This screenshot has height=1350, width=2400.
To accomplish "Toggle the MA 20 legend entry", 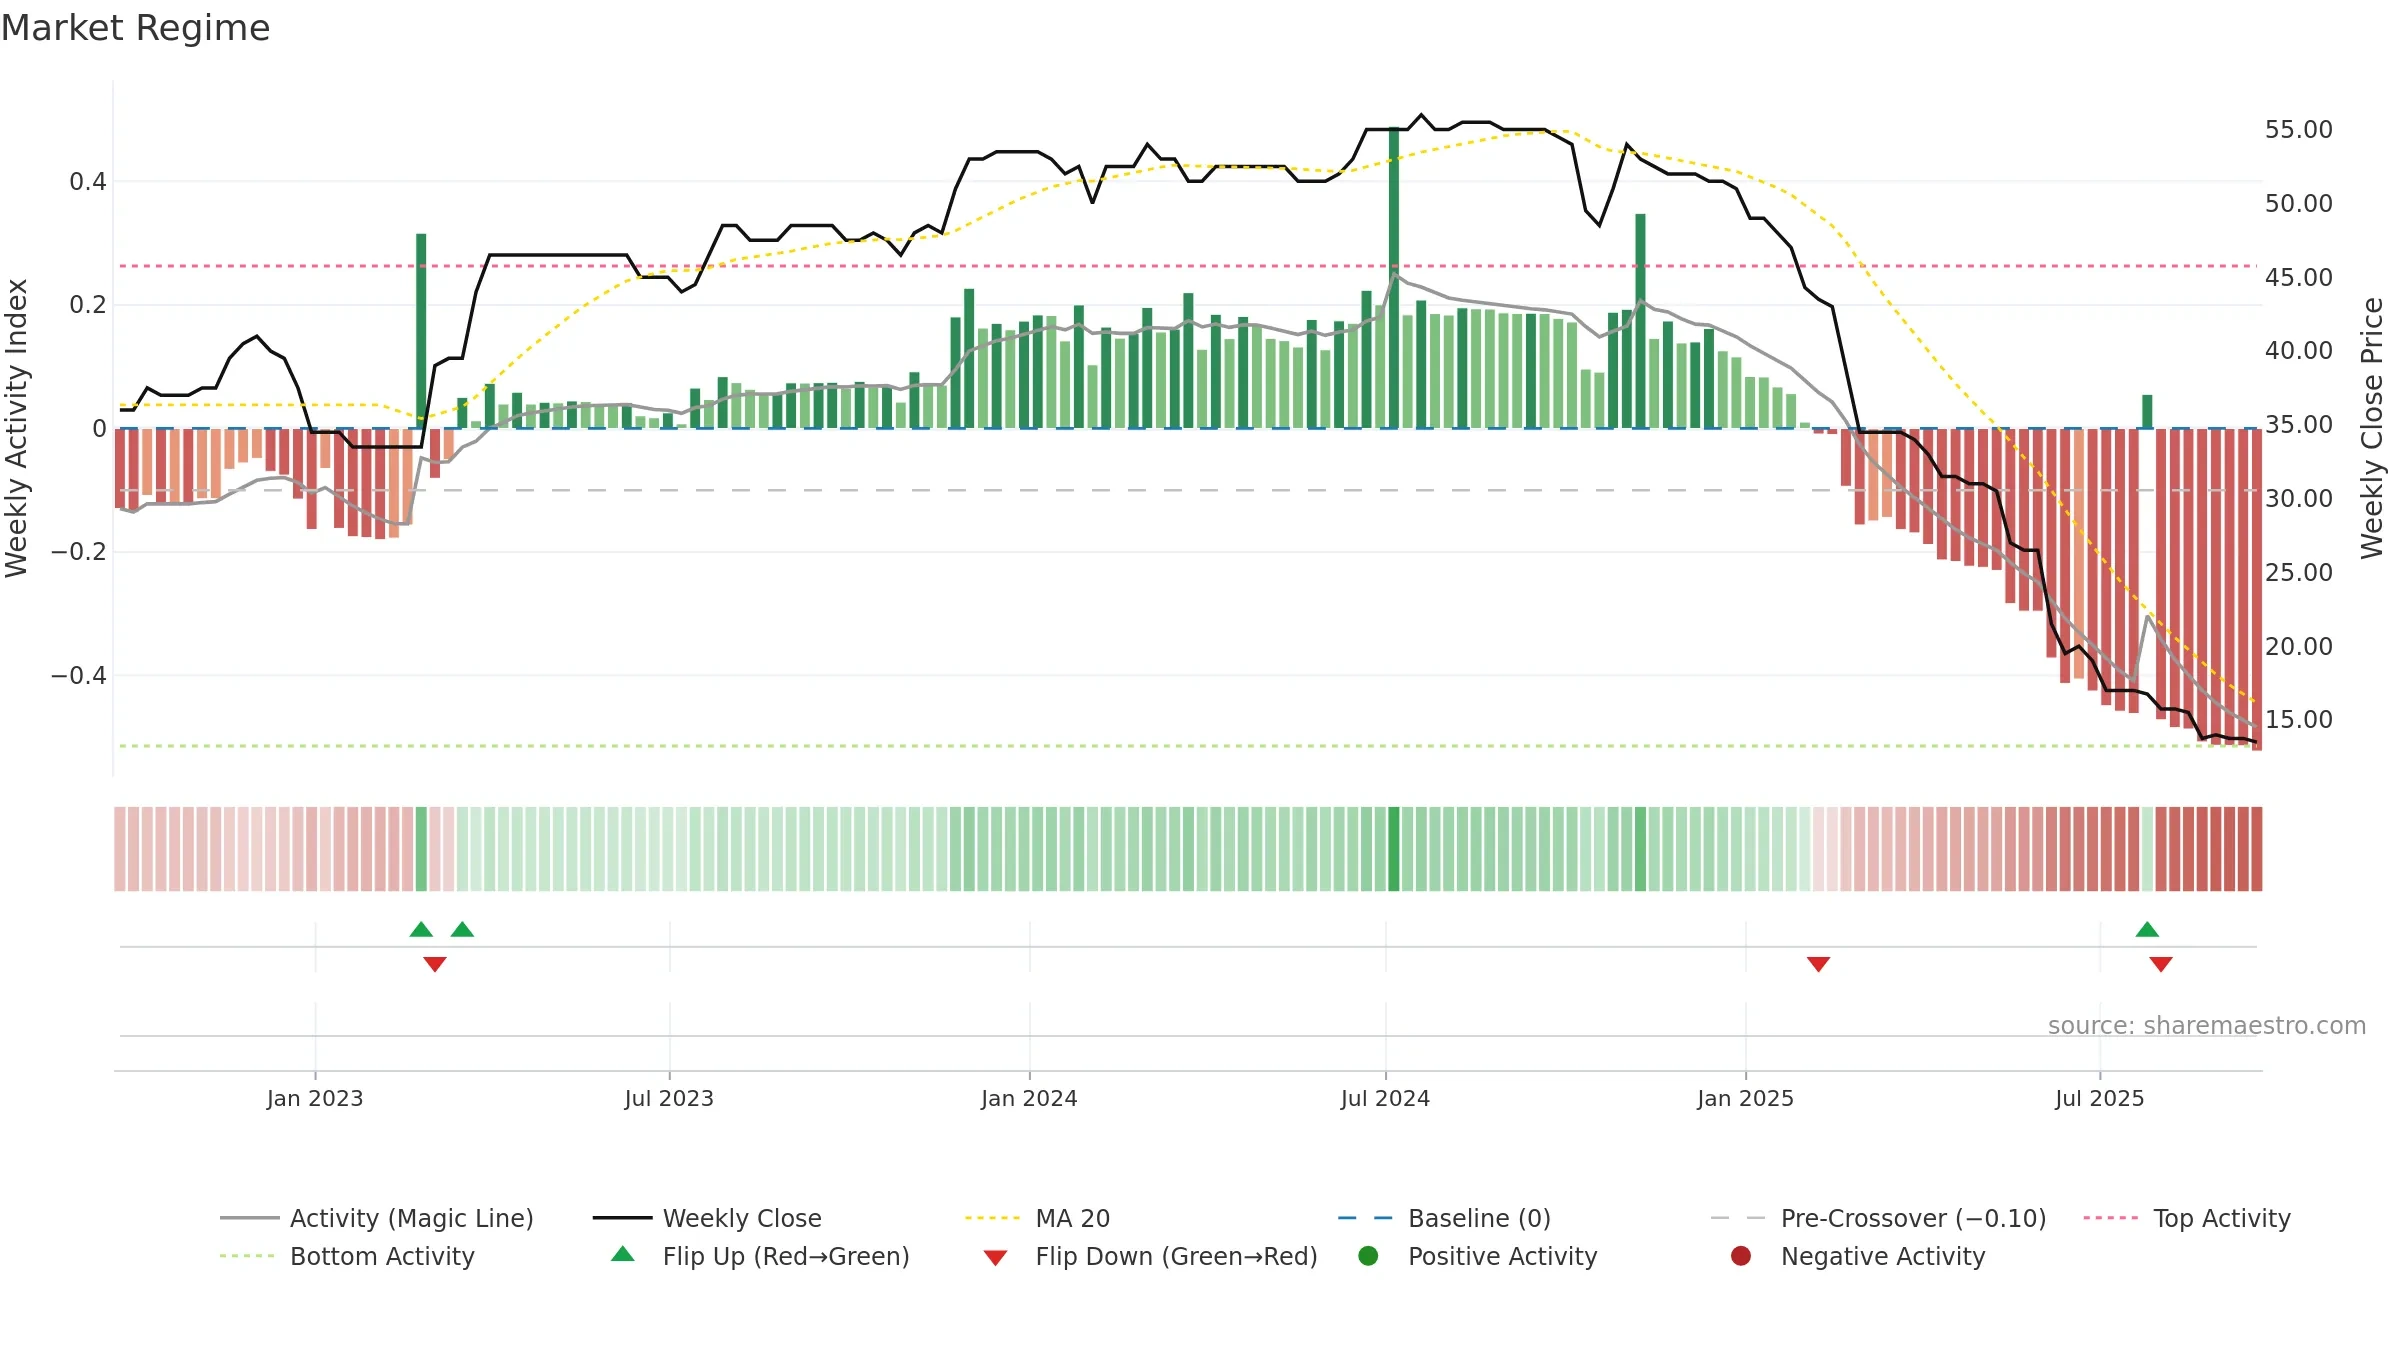I will pyautogui.click(x=1037, y=1218).
